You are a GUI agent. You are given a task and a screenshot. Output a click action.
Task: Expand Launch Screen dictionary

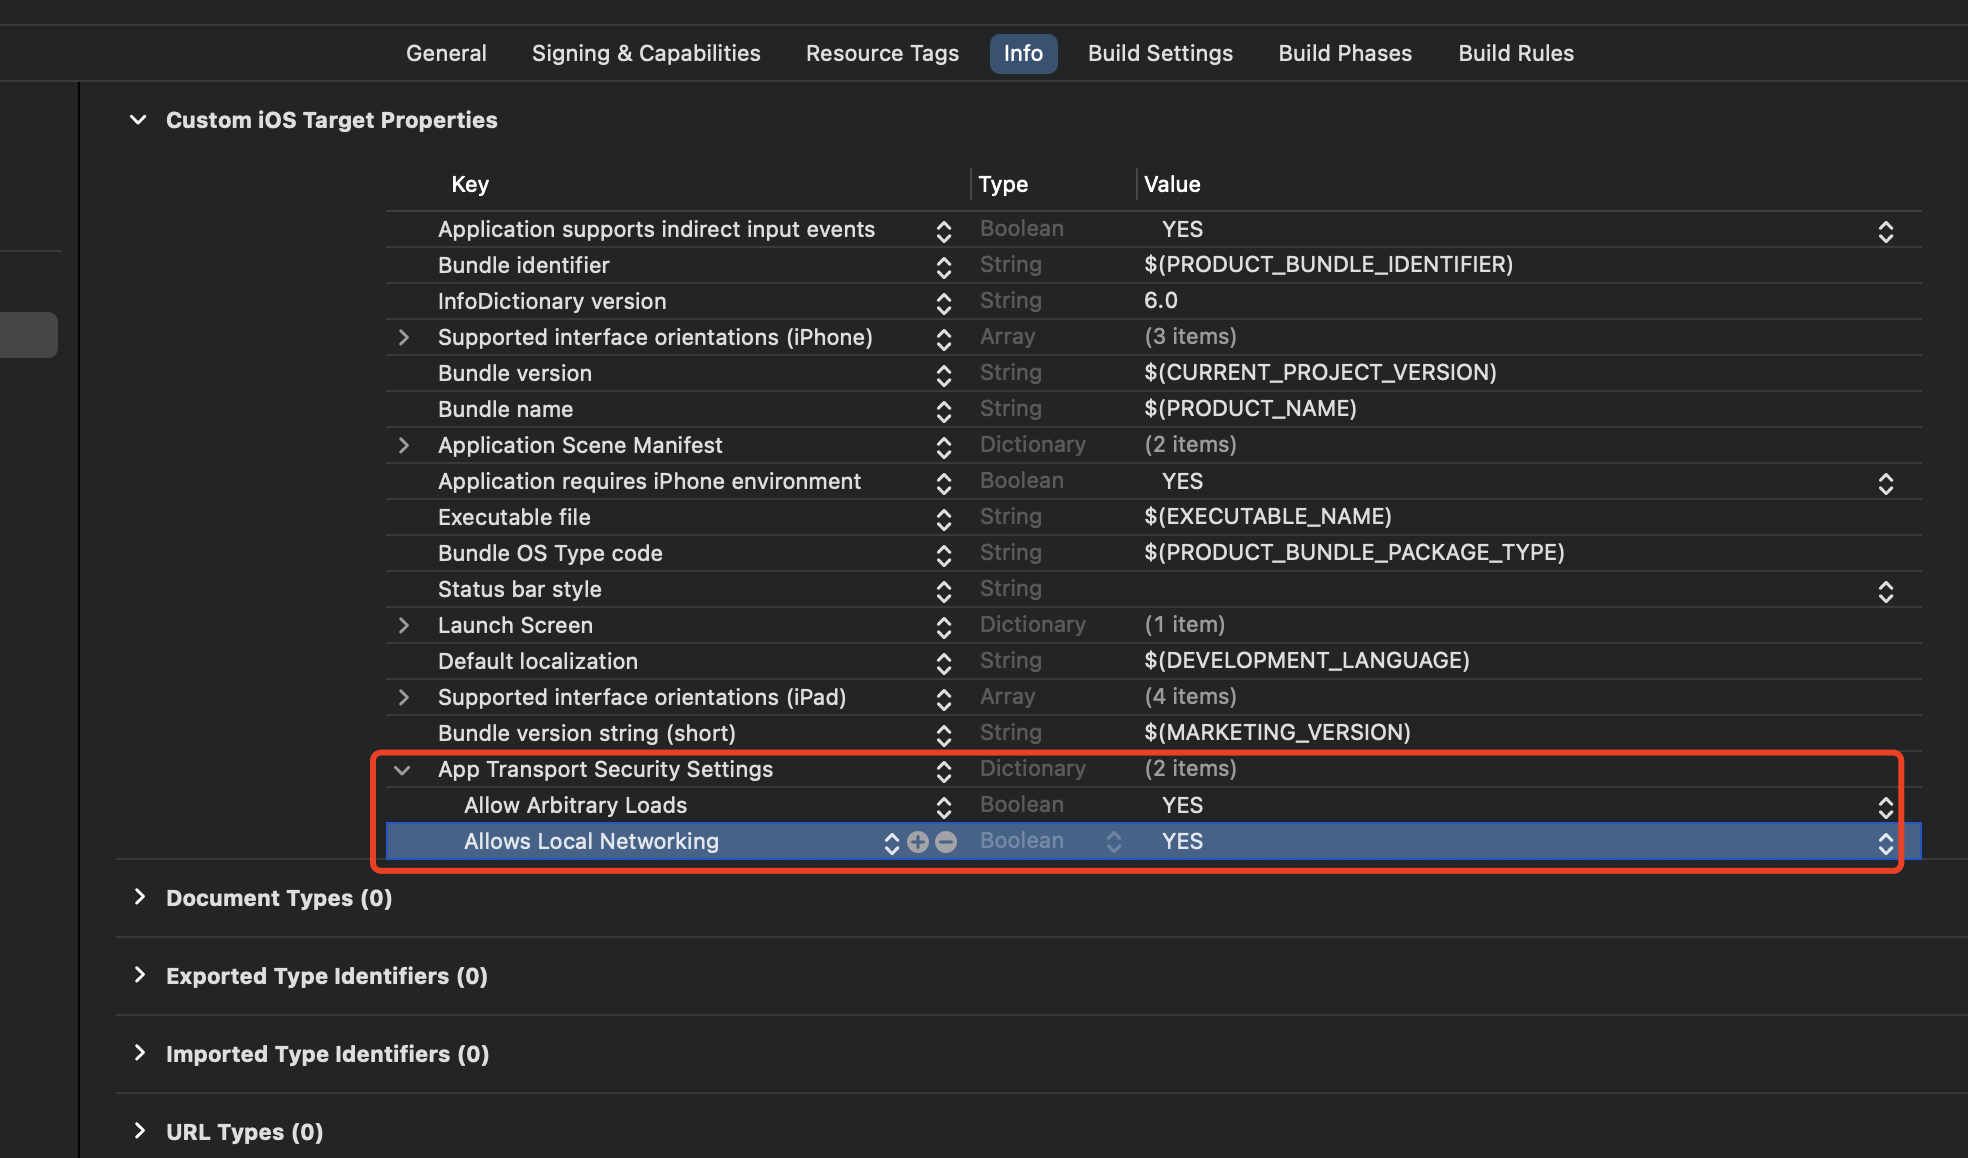[403, 626]
